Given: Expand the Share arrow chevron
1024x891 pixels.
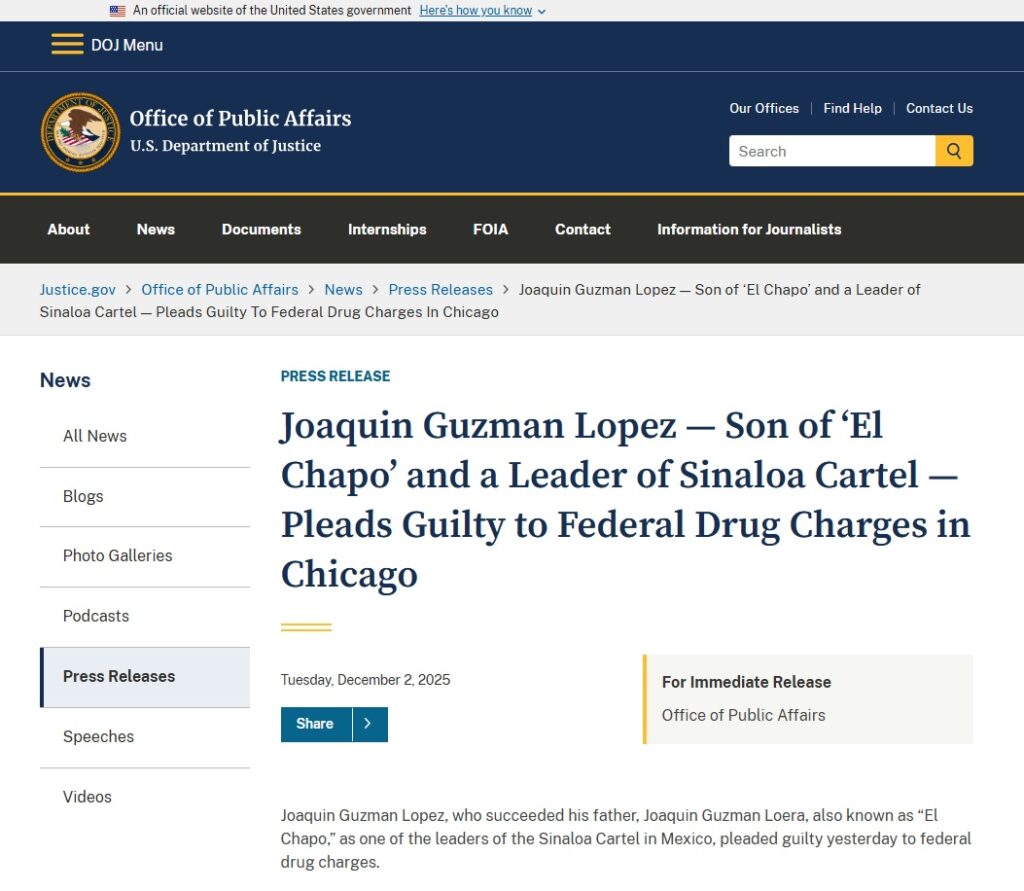Looking at the screenshot, I should [x=370, y=724].
